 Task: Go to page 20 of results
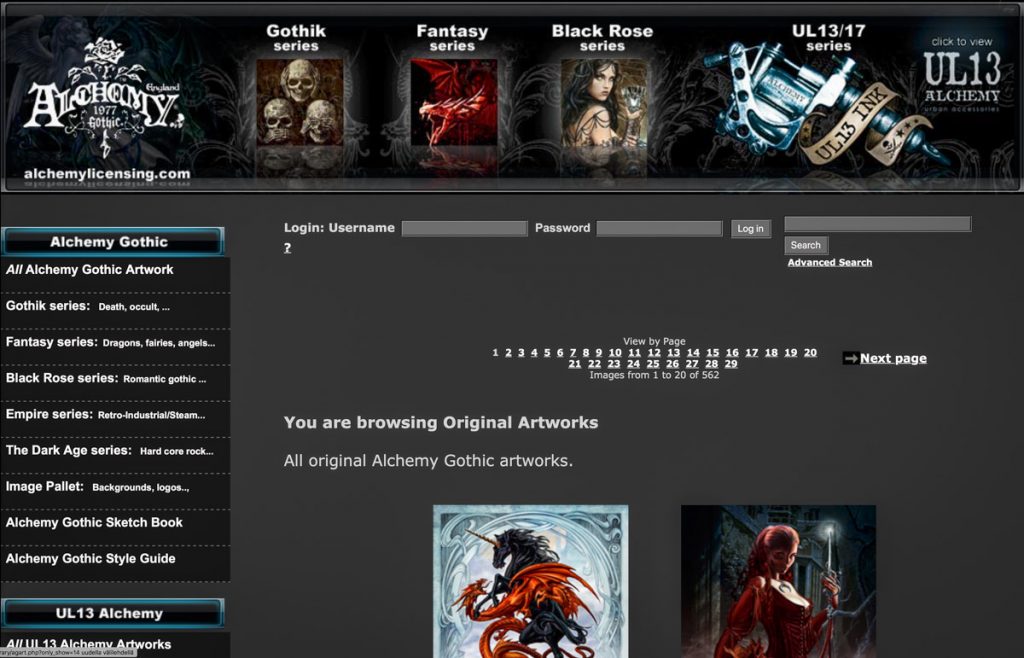[x=810, y=352]
